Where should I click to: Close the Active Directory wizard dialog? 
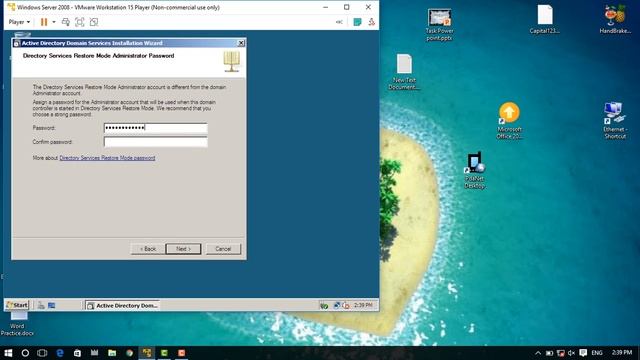pos(241,43)
